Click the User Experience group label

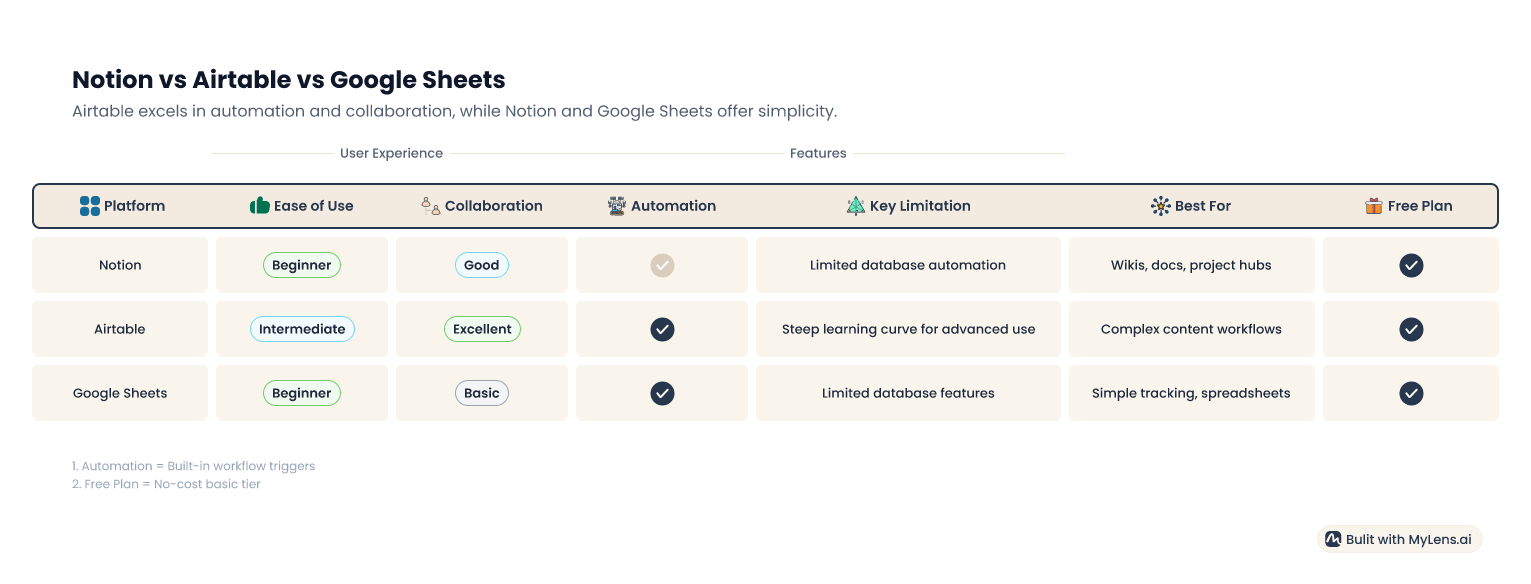click(391, 153)
